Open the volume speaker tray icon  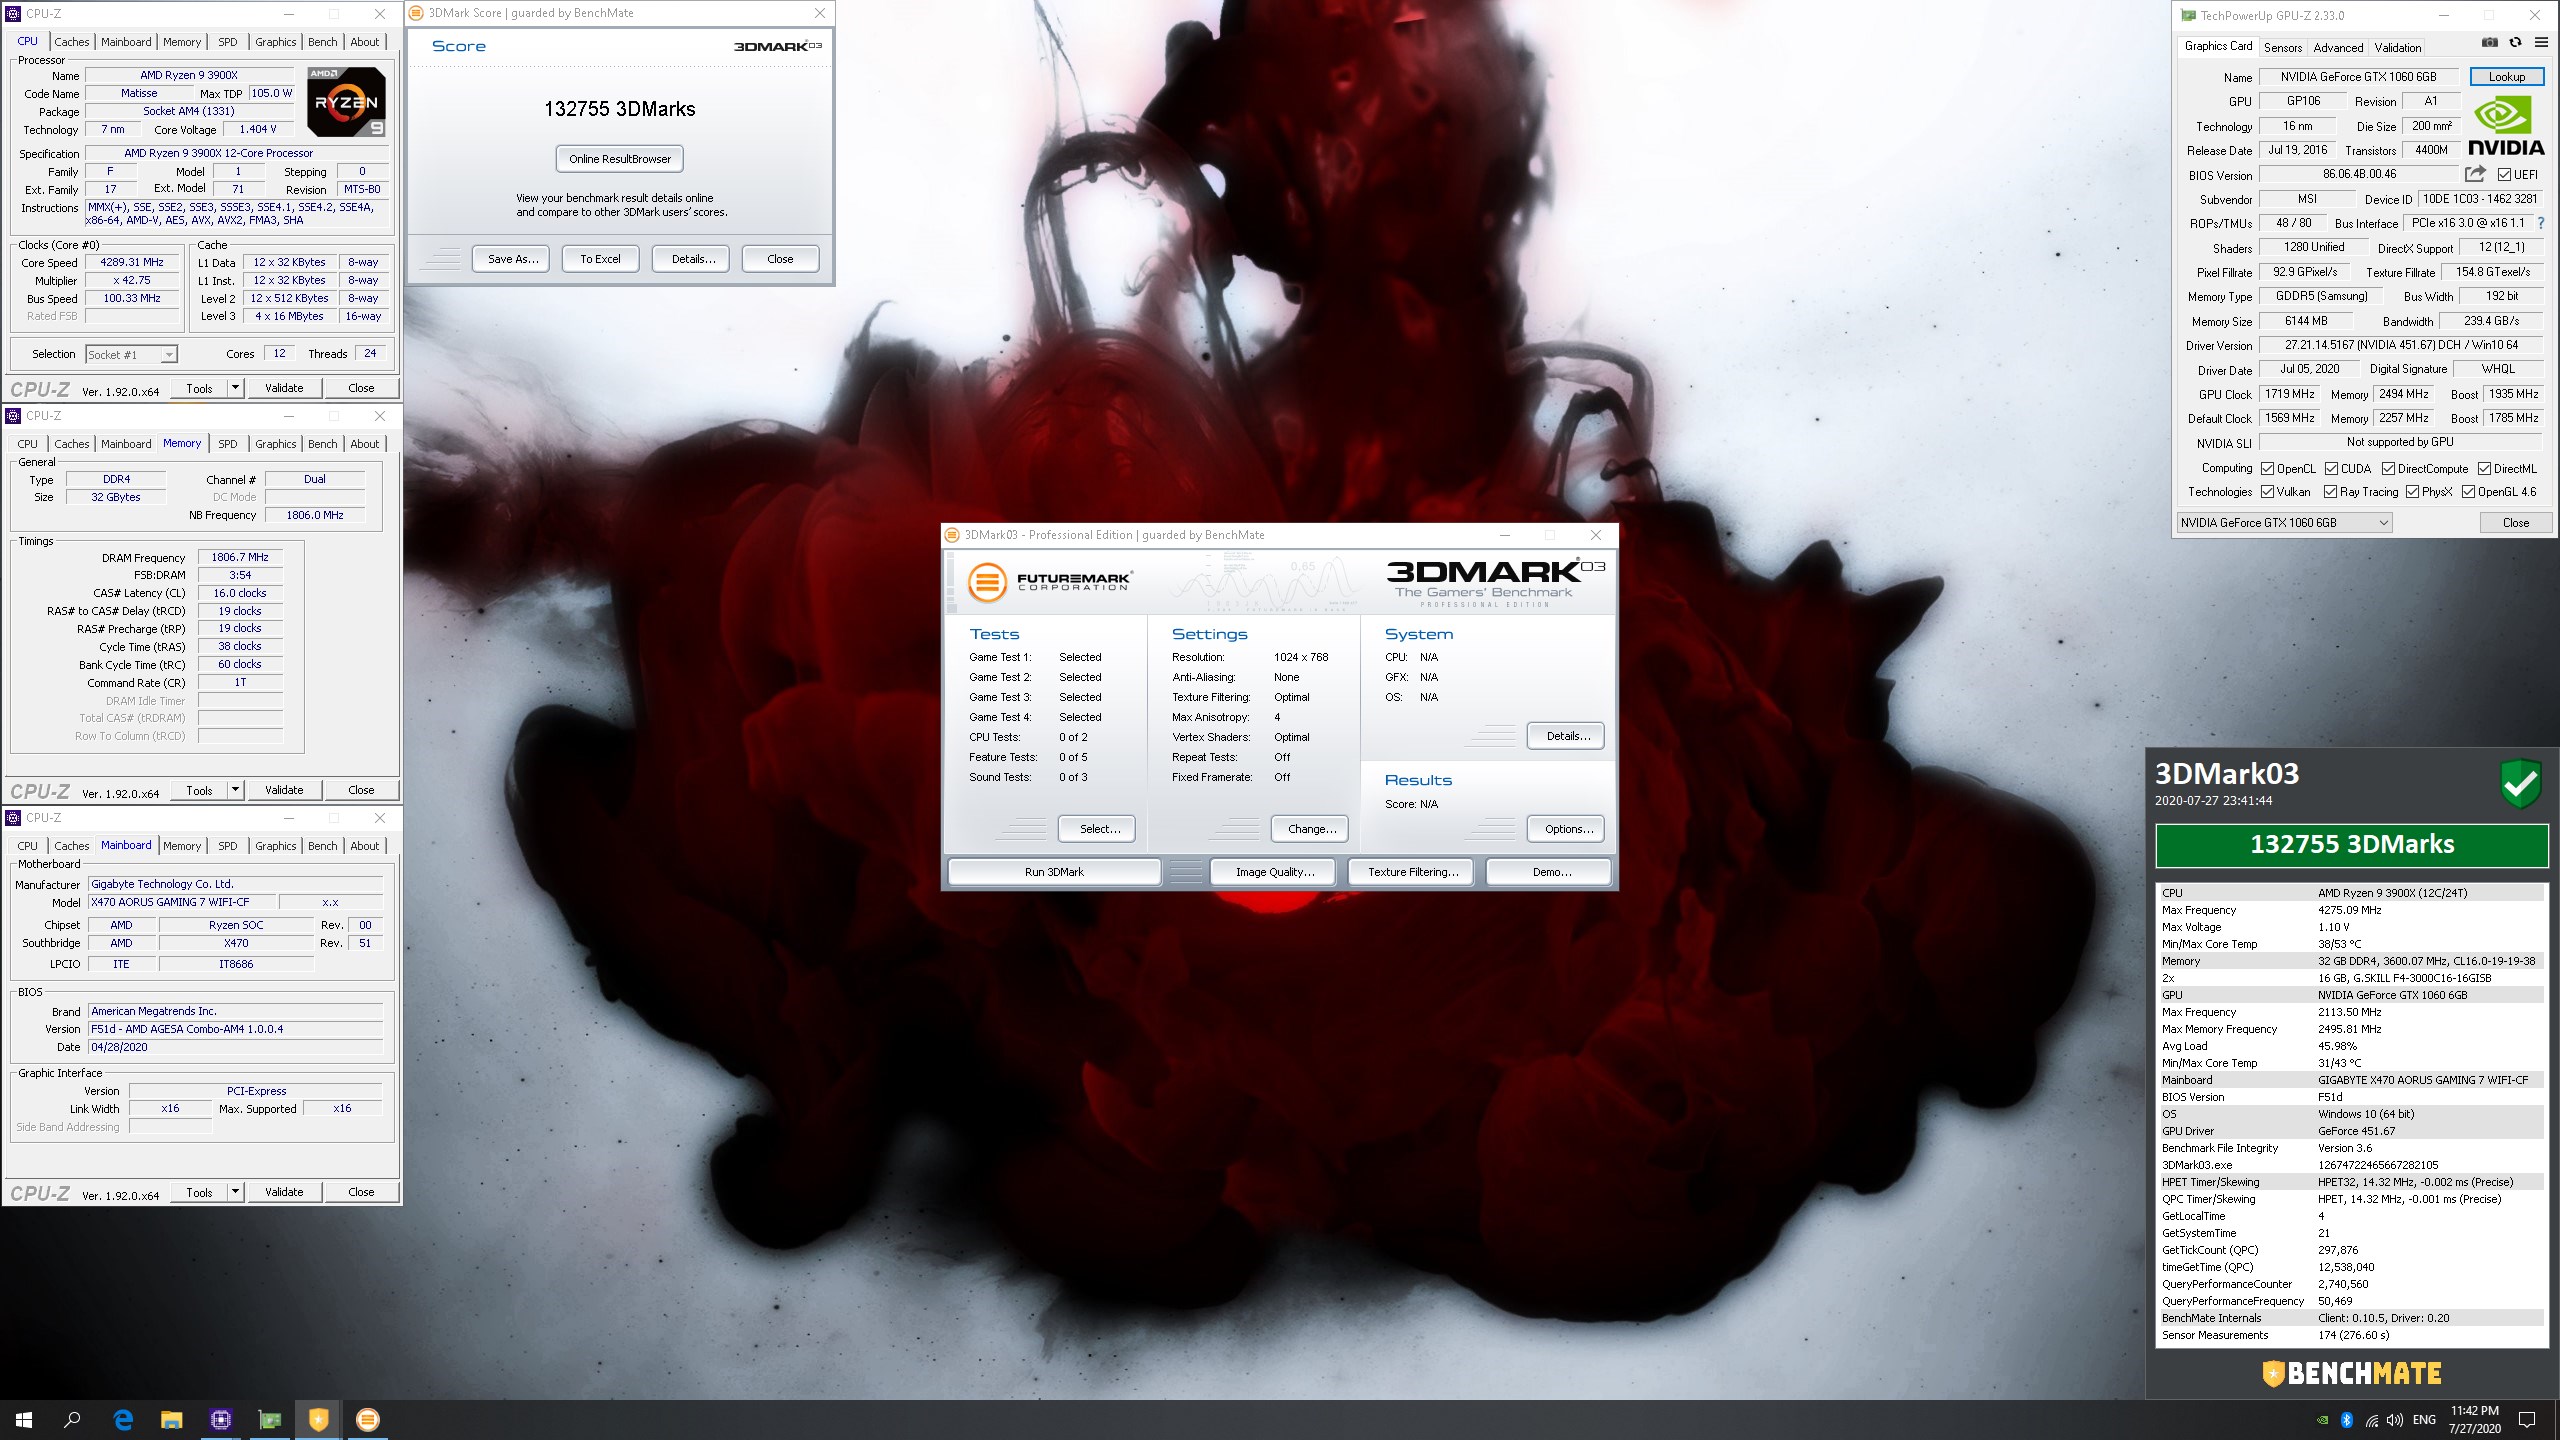coord(2395,1420)
